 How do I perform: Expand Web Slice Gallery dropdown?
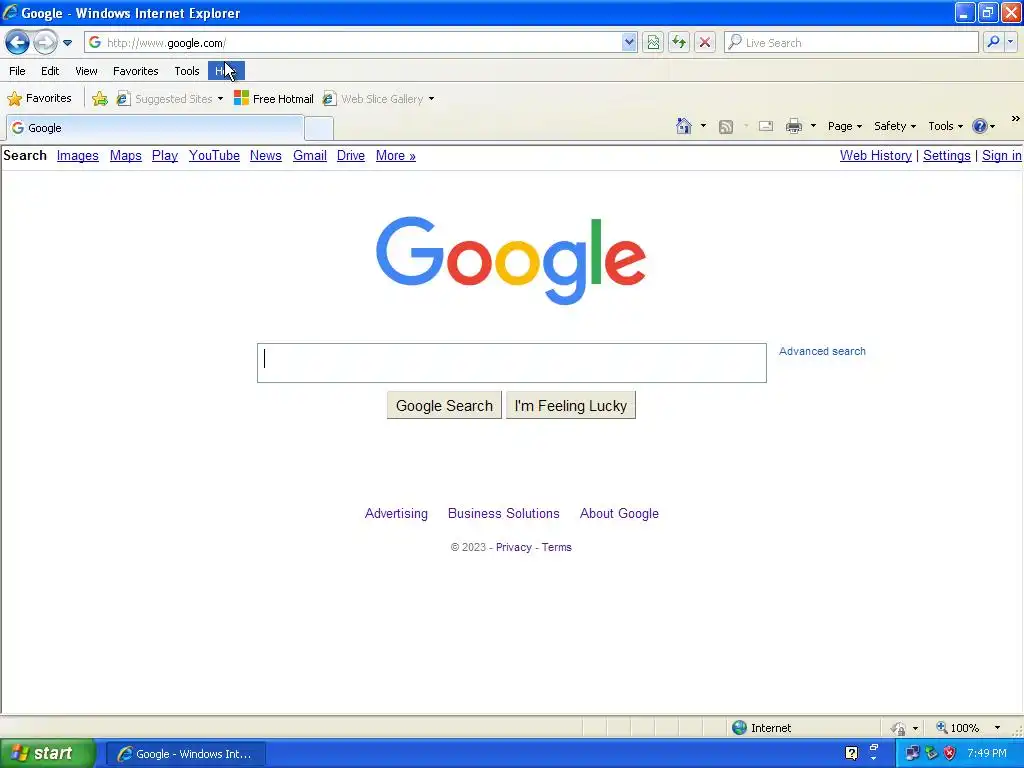coord(431,99)
